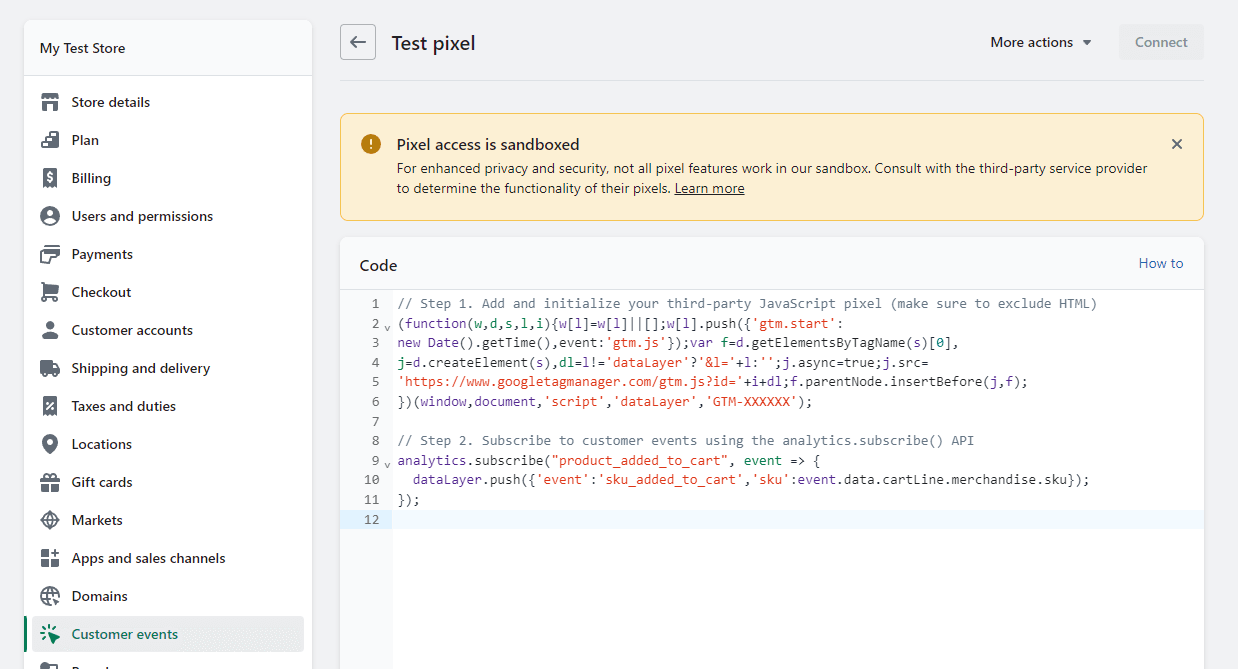Click the My Test Store header

pos(83,48)
